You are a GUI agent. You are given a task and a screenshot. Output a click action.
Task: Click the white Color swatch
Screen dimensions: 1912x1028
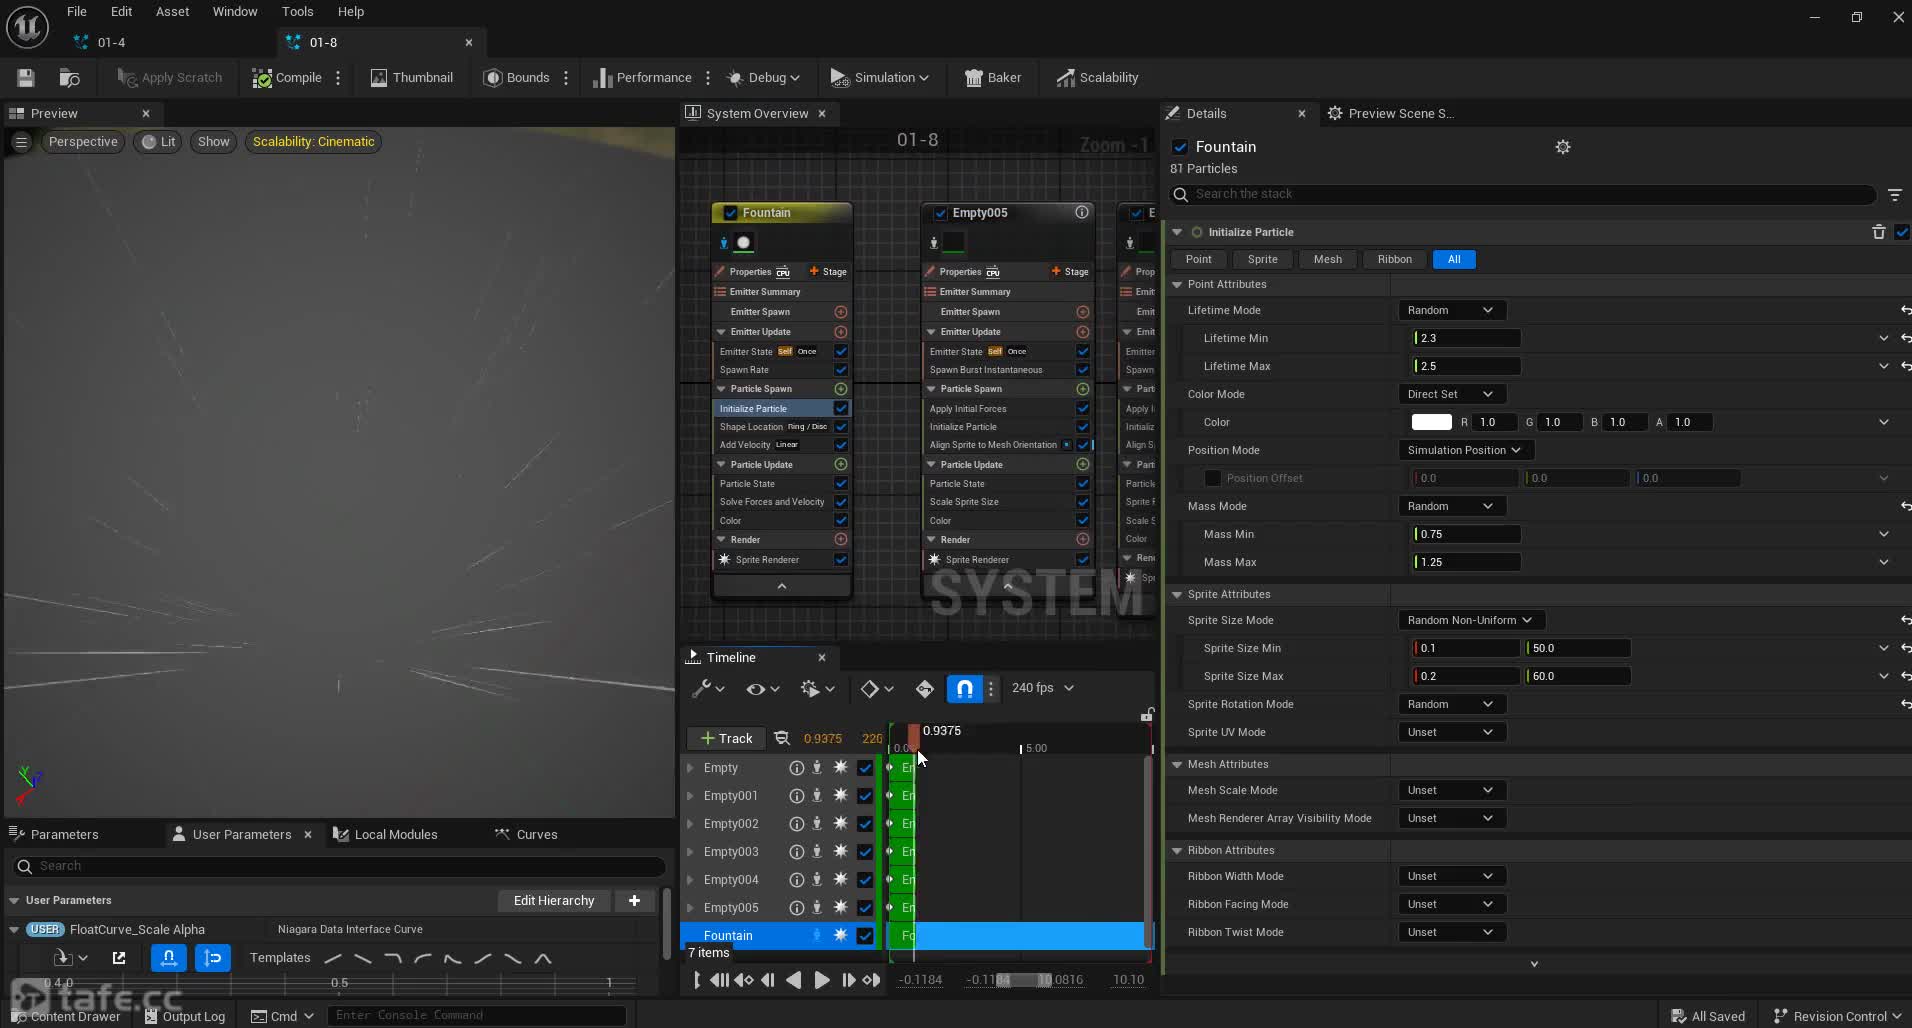coord(1431,422)
